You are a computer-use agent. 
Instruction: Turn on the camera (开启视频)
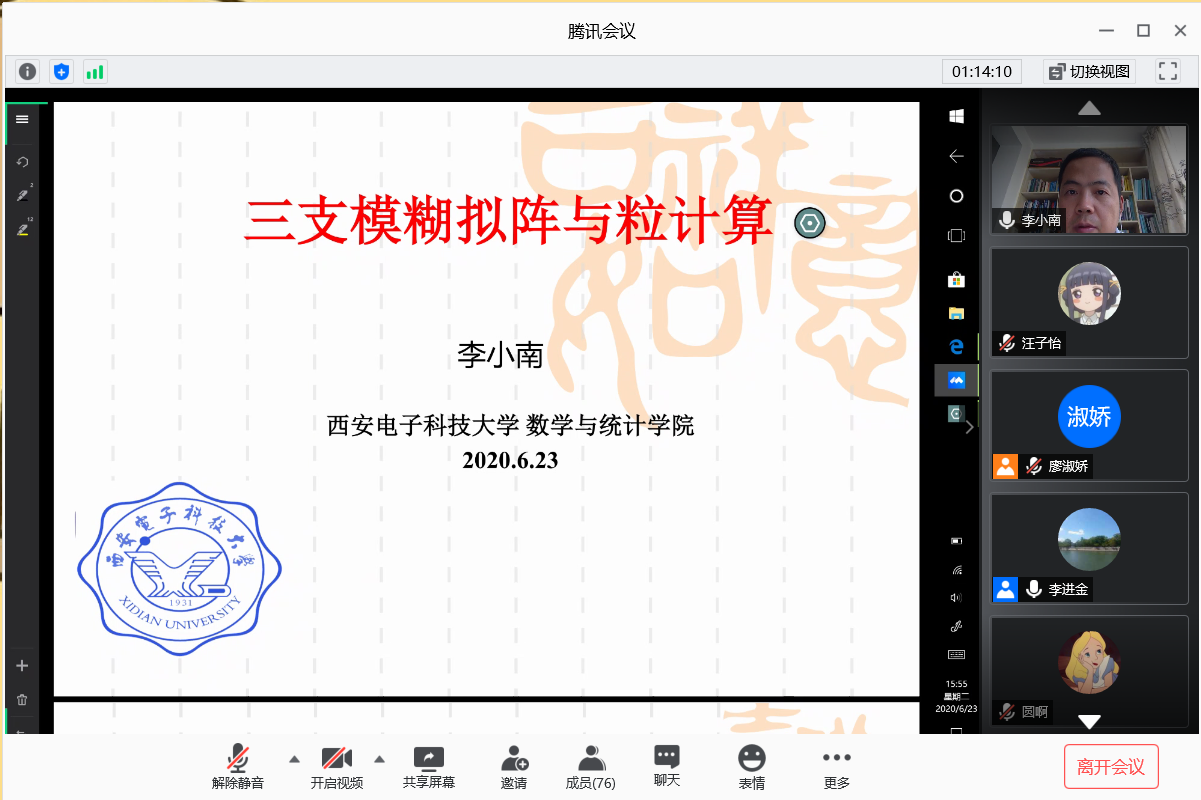click(336, 766)
